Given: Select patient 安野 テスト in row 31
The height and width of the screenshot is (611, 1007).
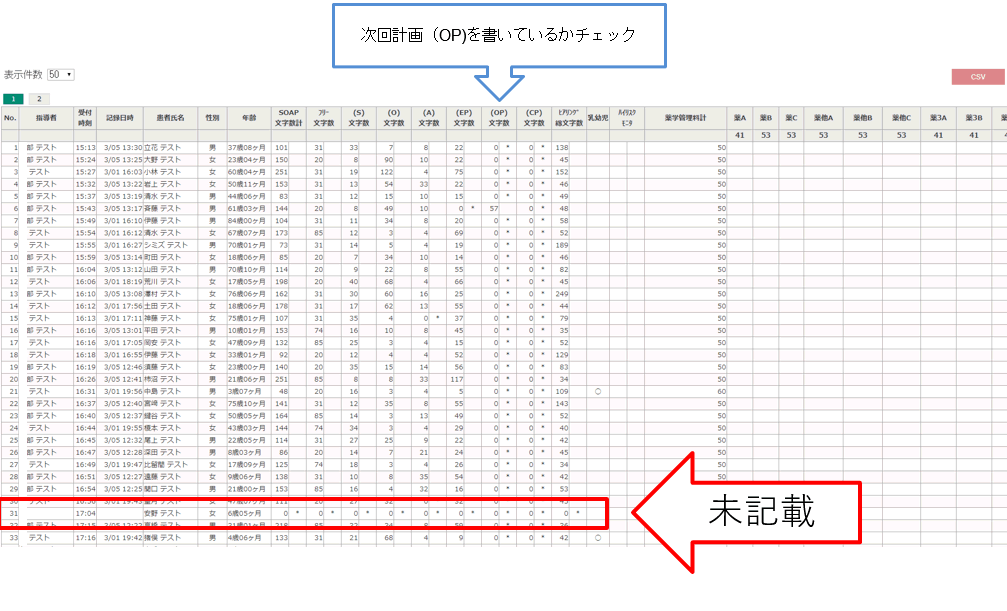Looking at the screenshot, I should pyautogui.click(x=162, y=513).
